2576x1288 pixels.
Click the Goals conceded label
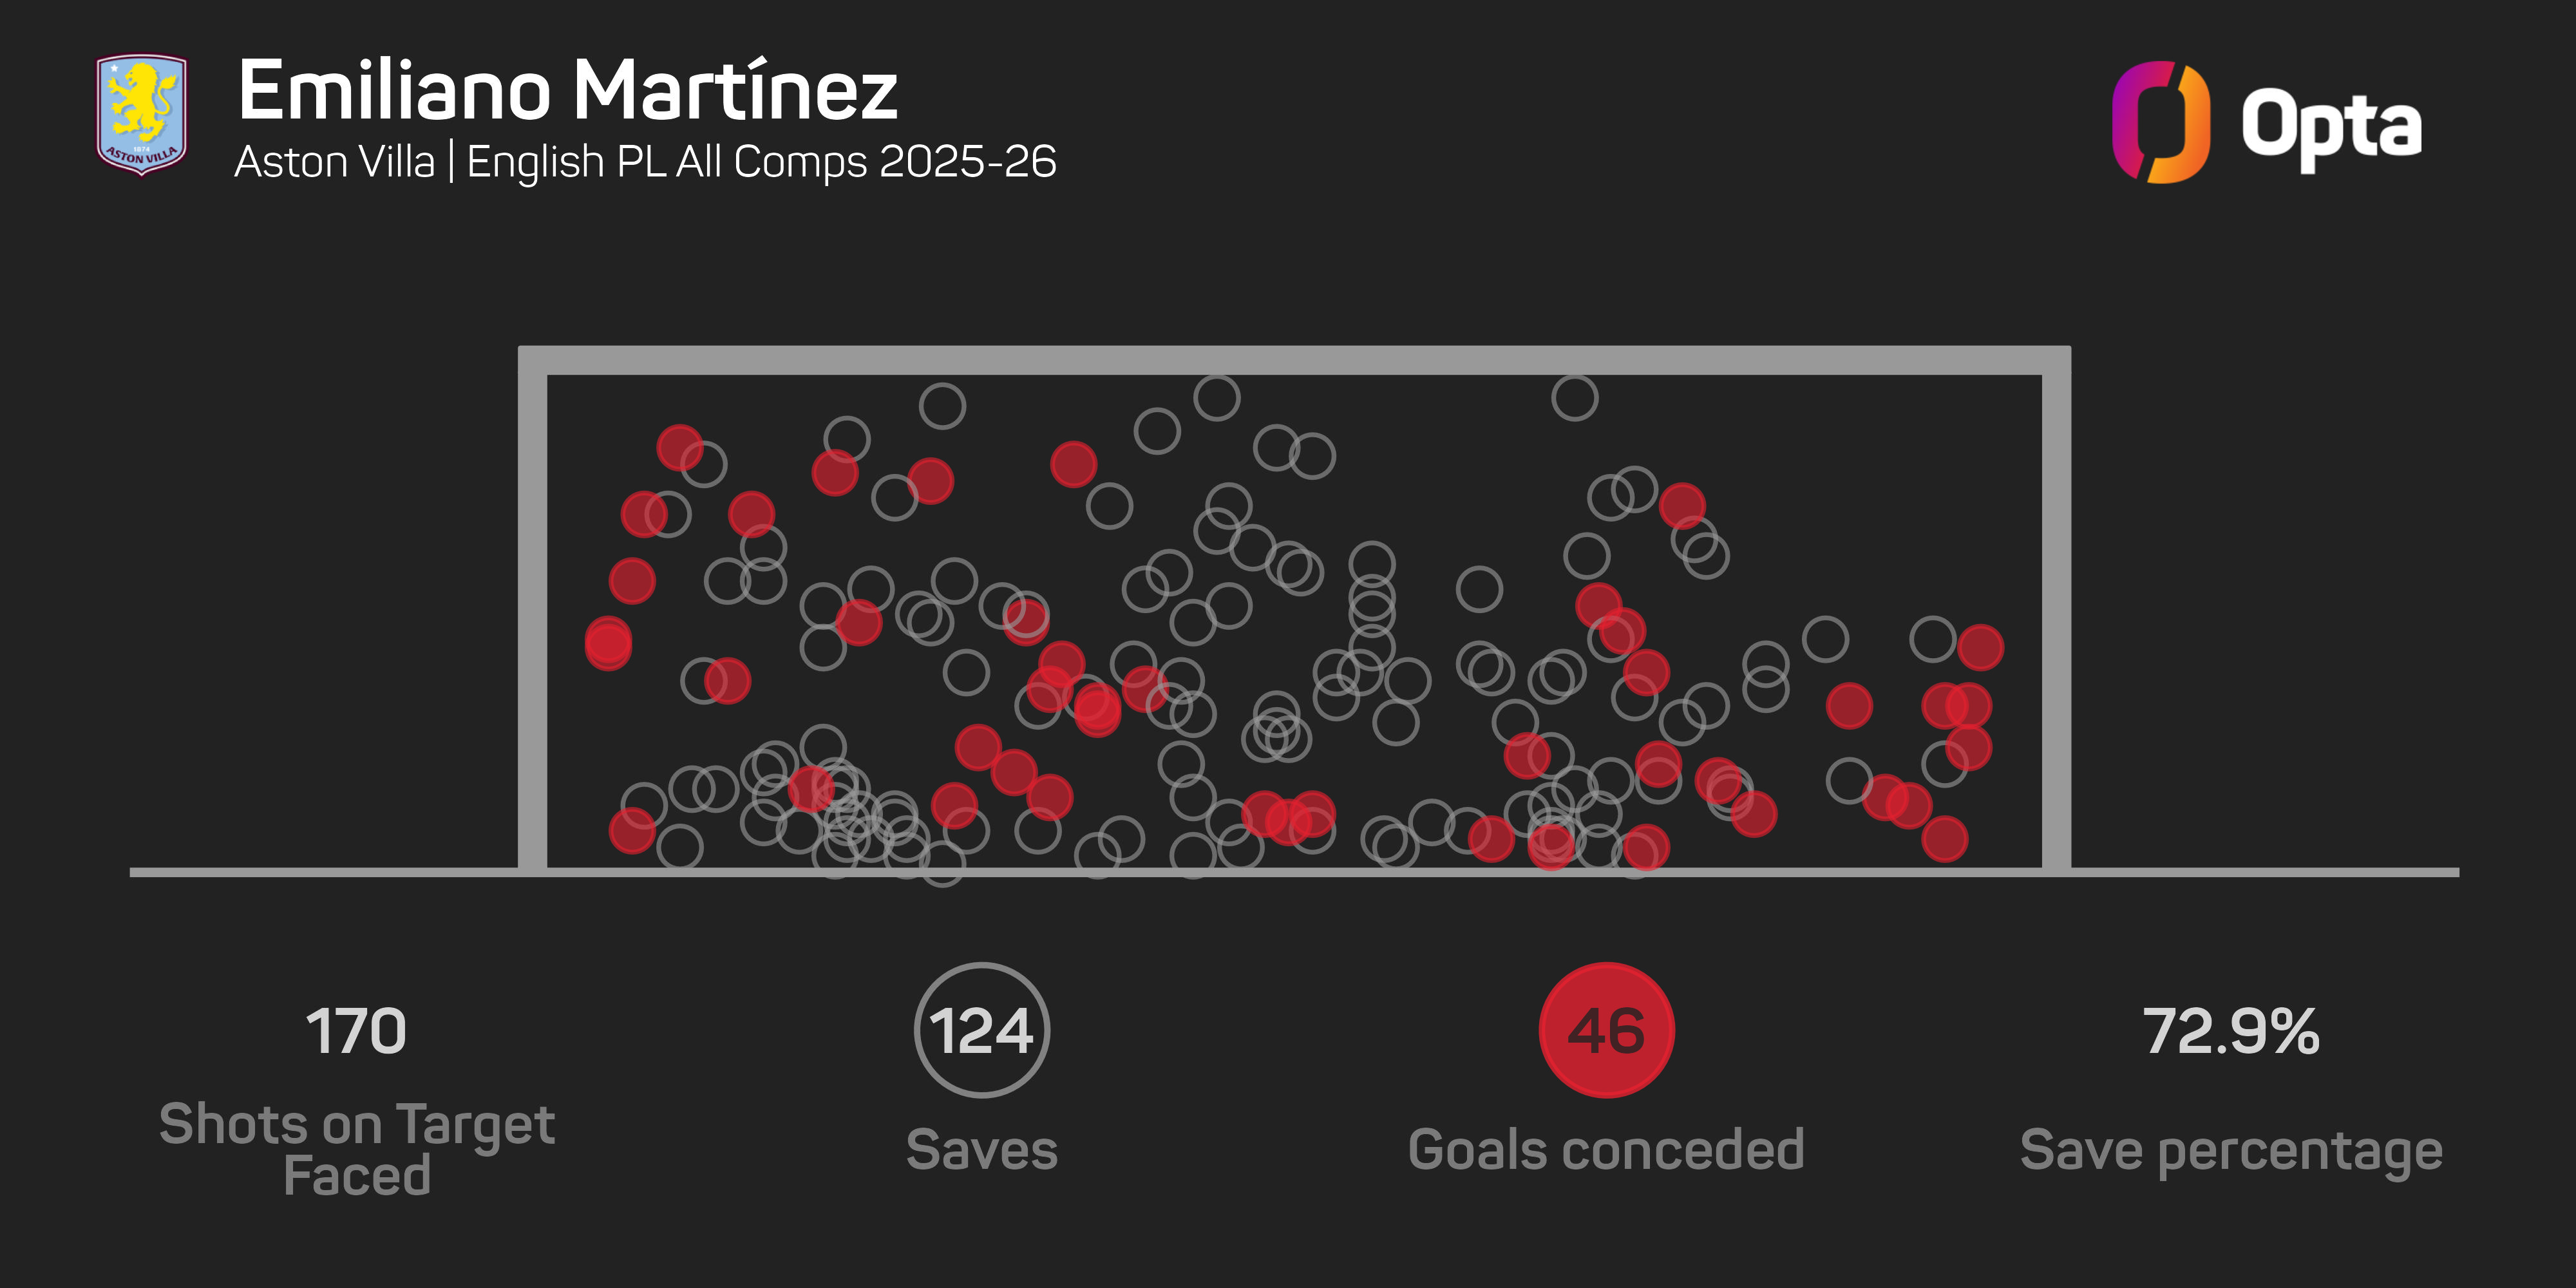click(x=1606, y=1149)
